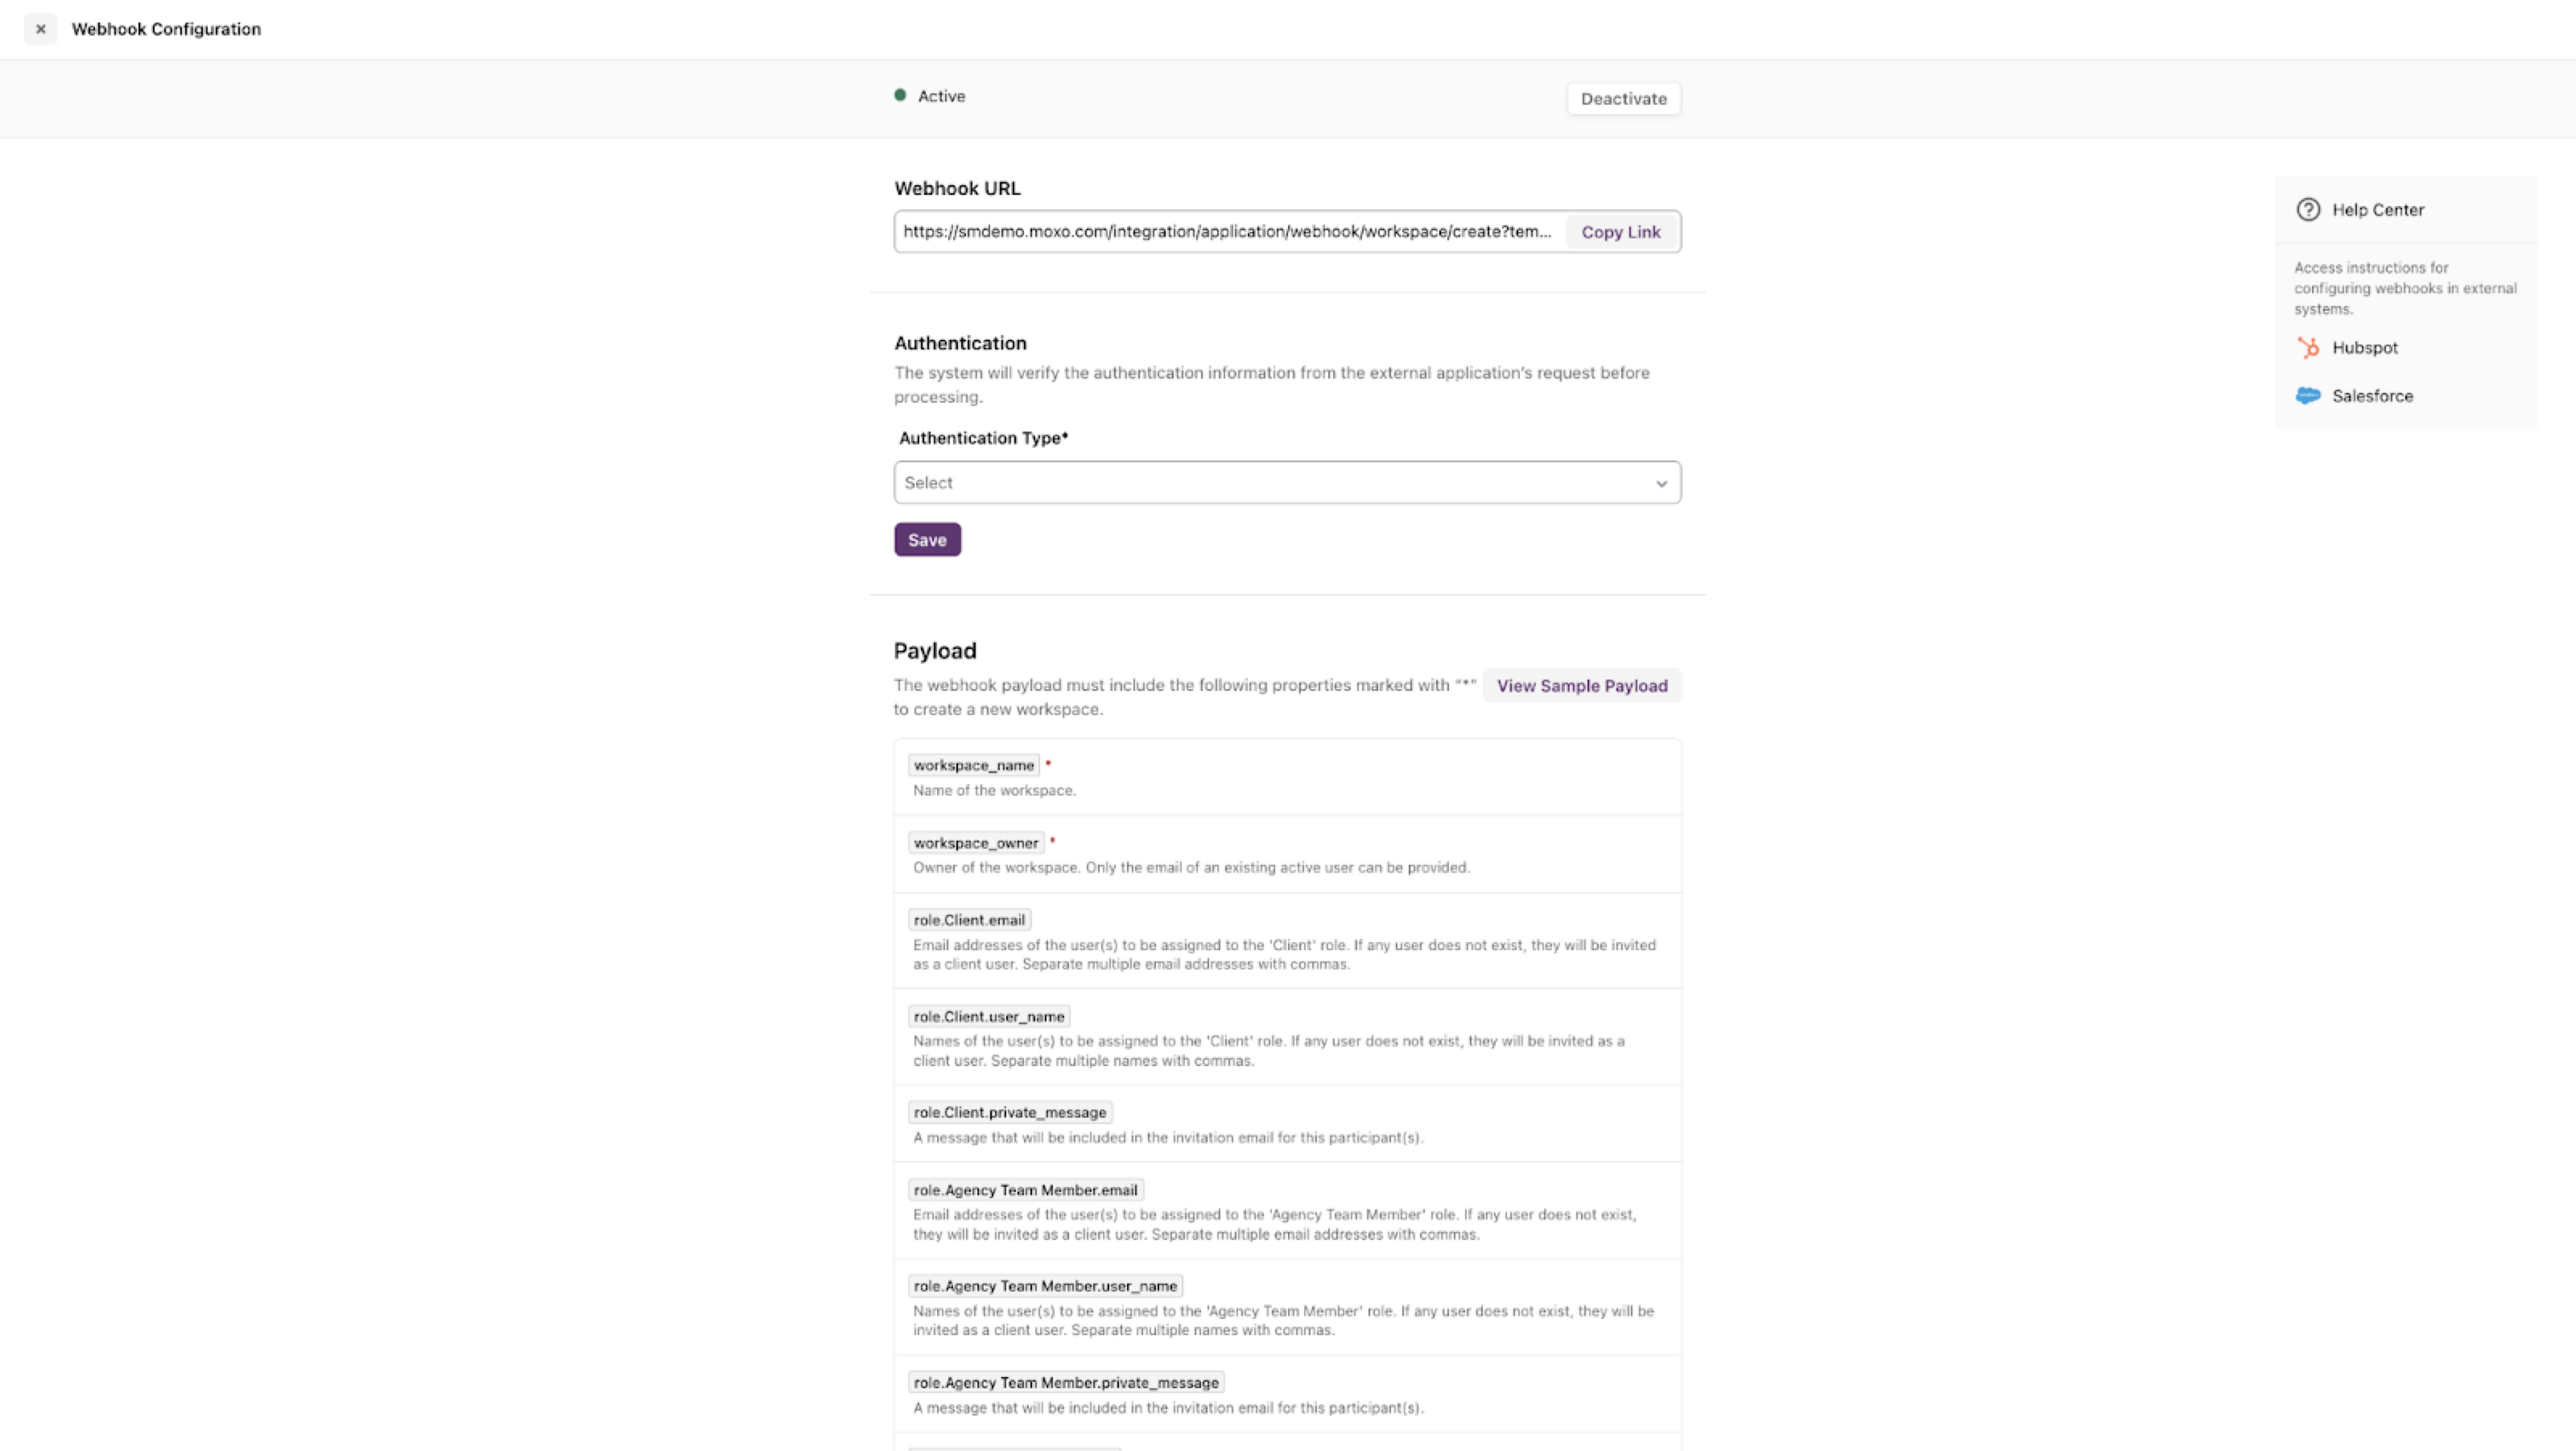Copy the webhook link
Screen dimensions: 2576x1451
pyautogui.click(x=1621, y=232)
